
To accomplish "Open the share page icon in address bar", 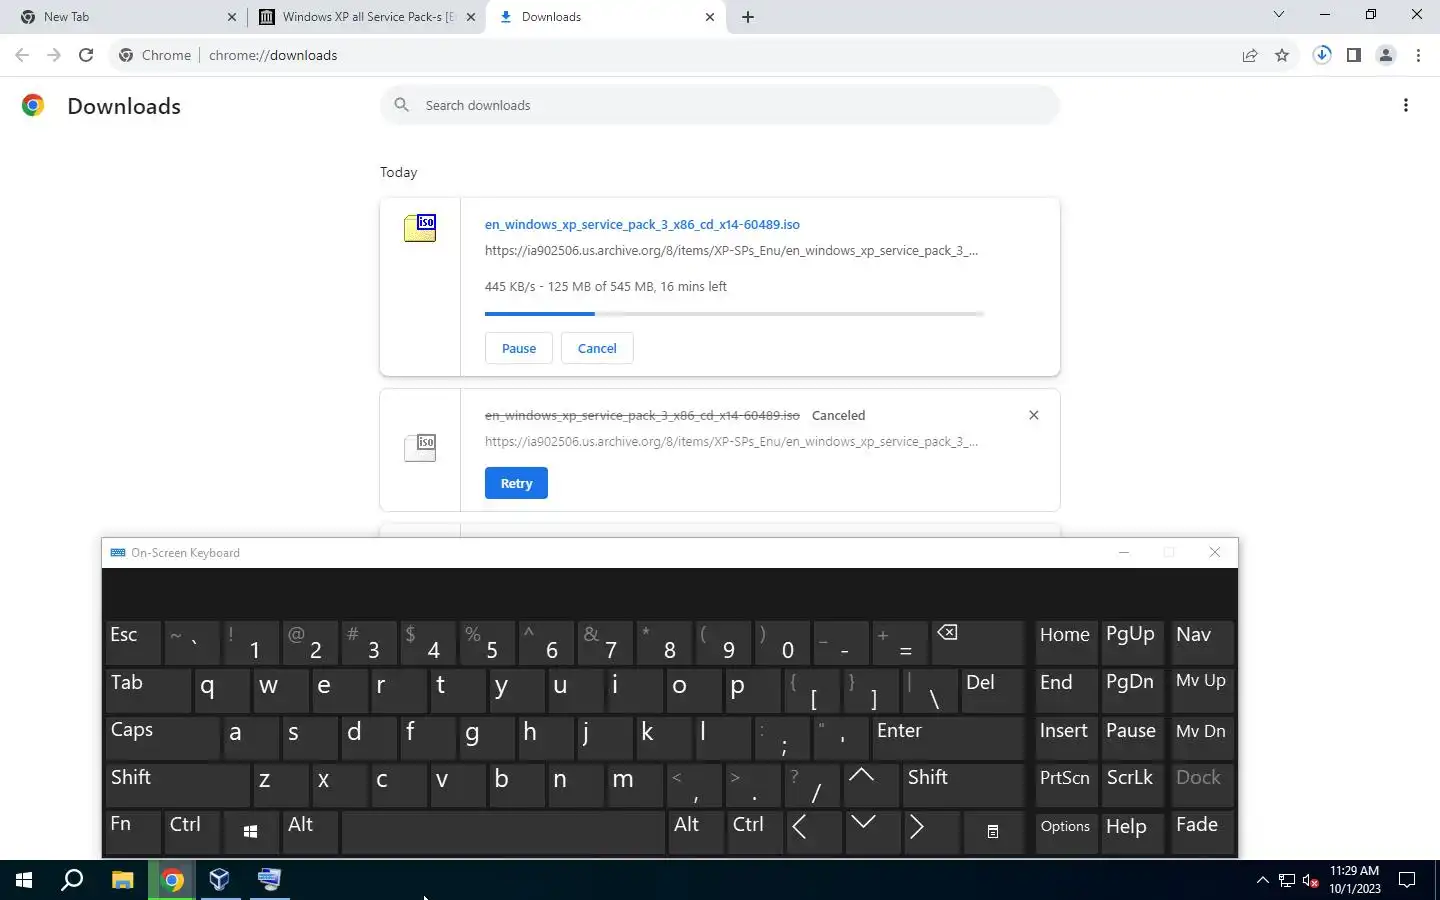I will [x=1250, y=55].
